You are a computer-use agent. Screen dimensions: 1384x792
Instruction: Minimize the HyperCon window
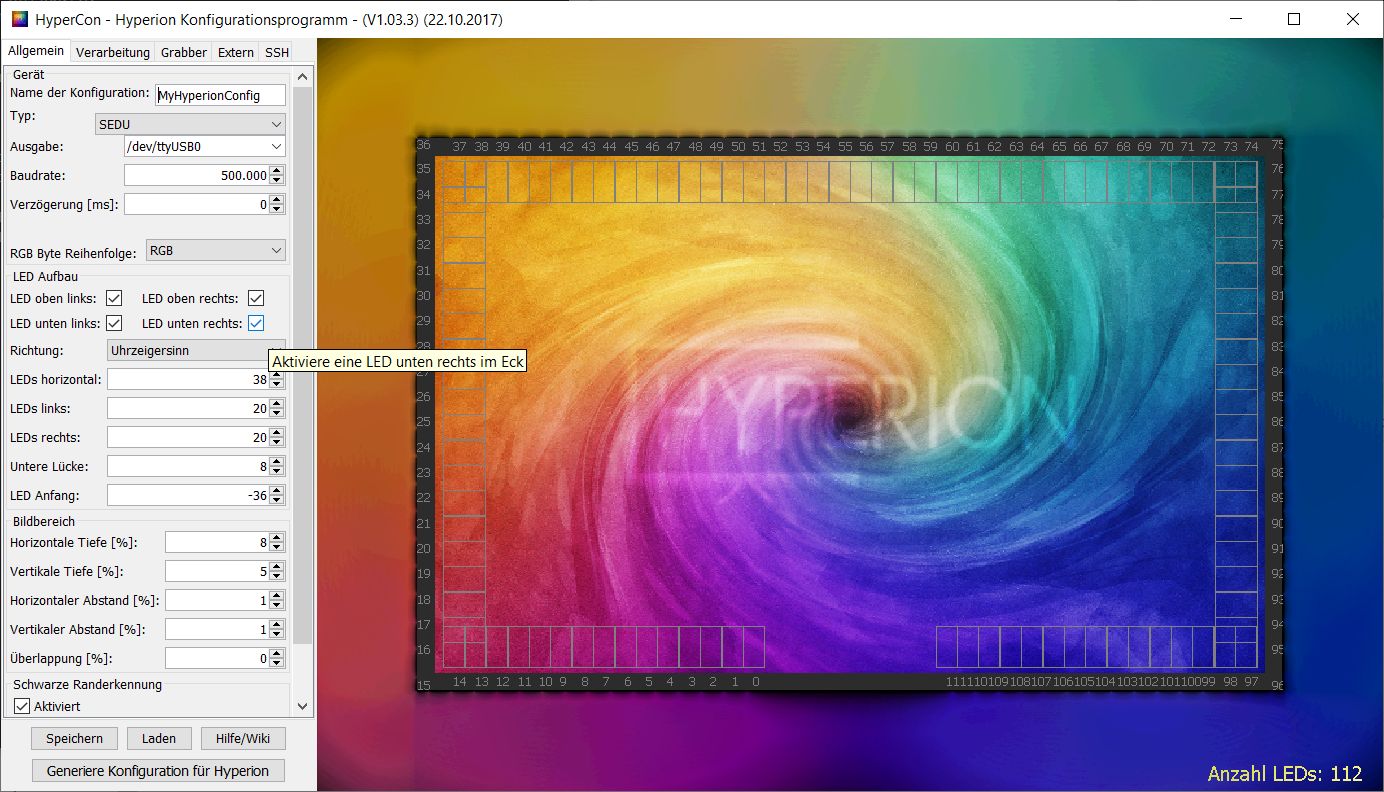[1235, 19]
